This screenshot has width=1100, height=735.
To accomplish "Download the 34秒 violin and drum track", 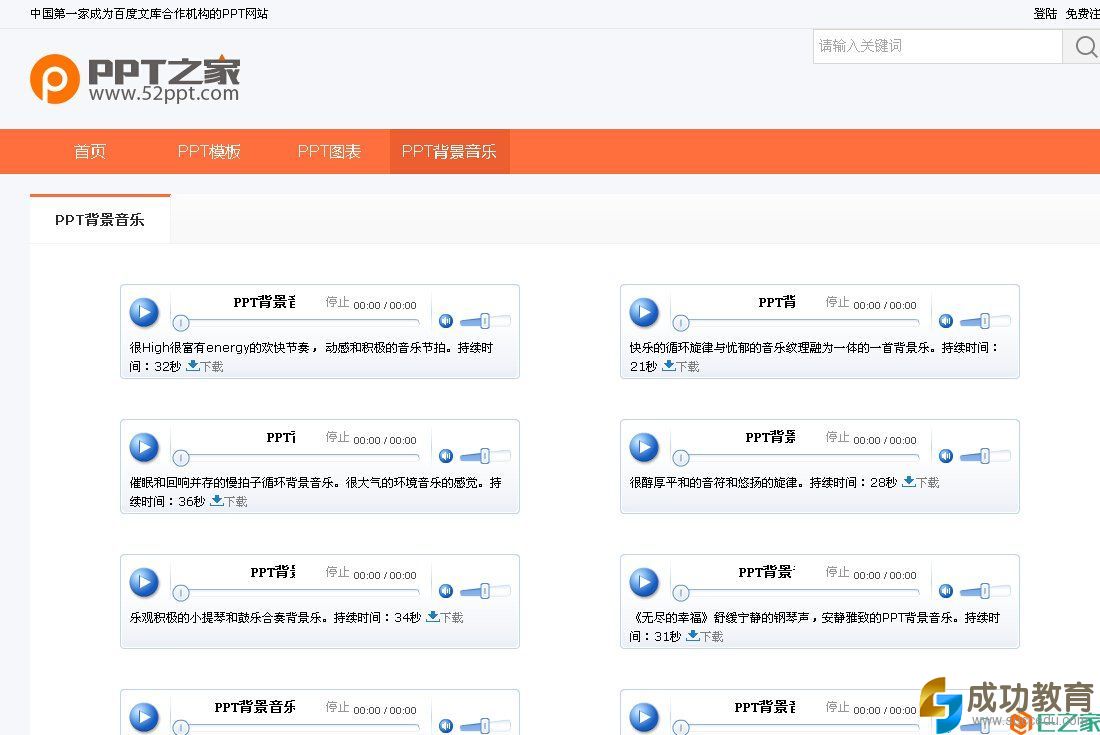I will pos(445,617).
